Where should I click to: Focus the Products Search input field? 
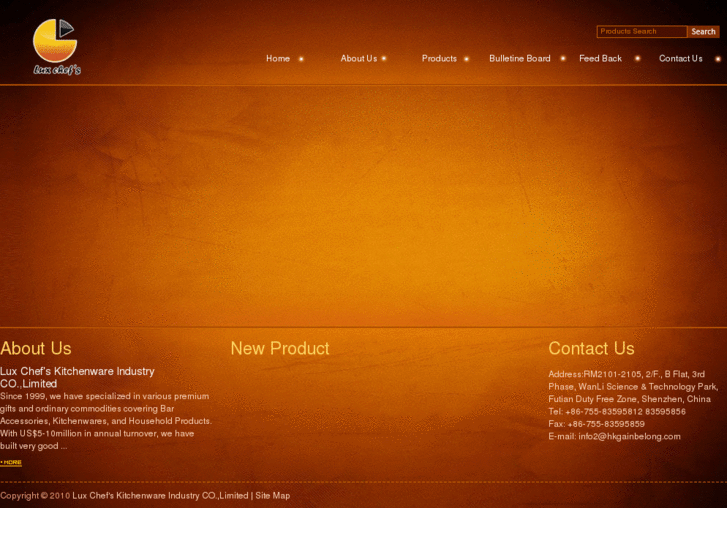(x=642, y=32)
